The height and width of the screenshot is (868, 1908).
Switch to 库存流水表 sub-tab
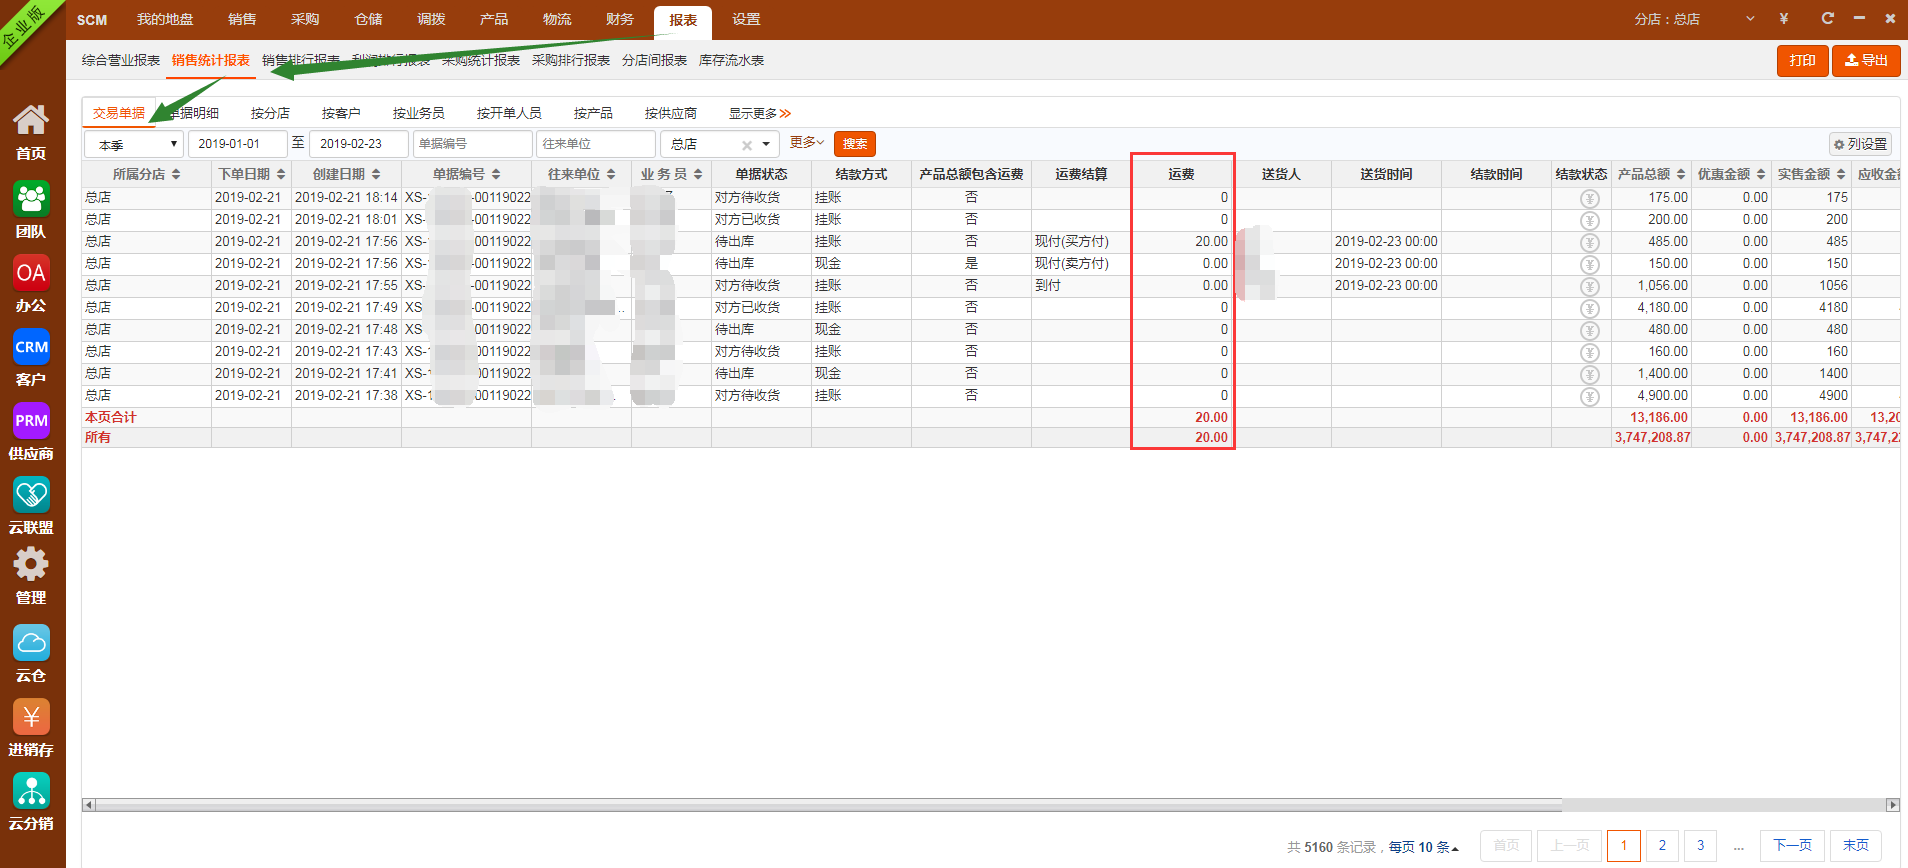731,60
